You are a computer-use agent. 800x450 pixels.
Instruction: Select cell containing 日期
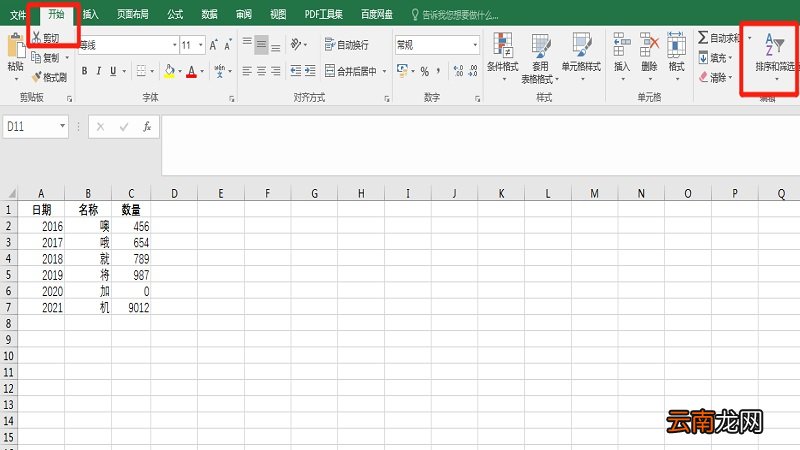coord(41,210)
